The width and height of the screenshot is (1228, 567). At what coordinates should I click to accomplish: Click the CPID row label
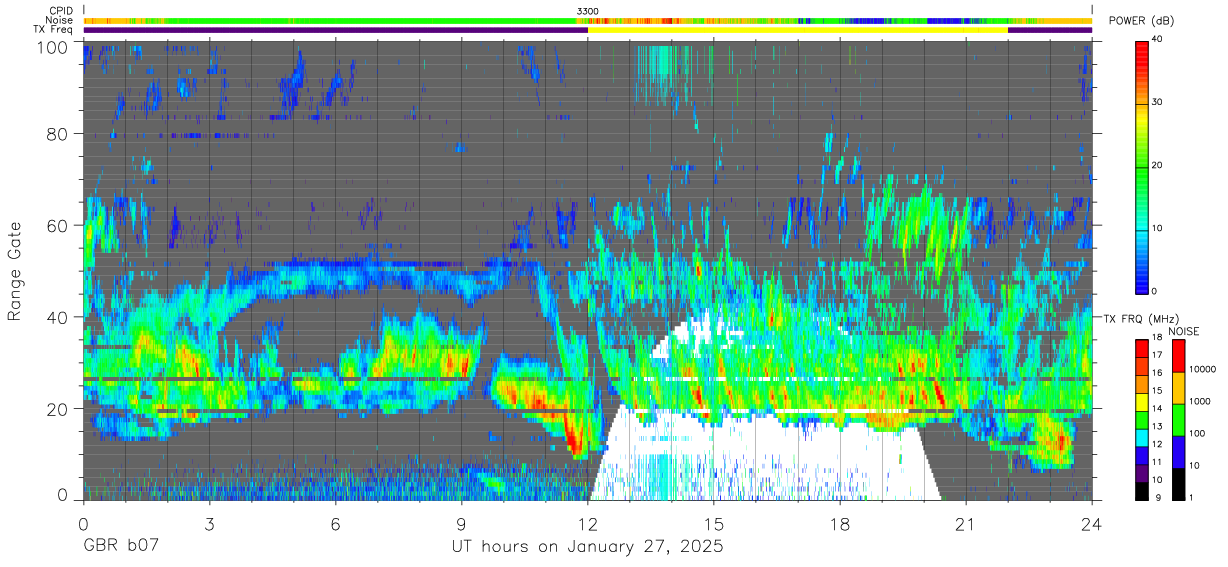[x=61, y=10]
